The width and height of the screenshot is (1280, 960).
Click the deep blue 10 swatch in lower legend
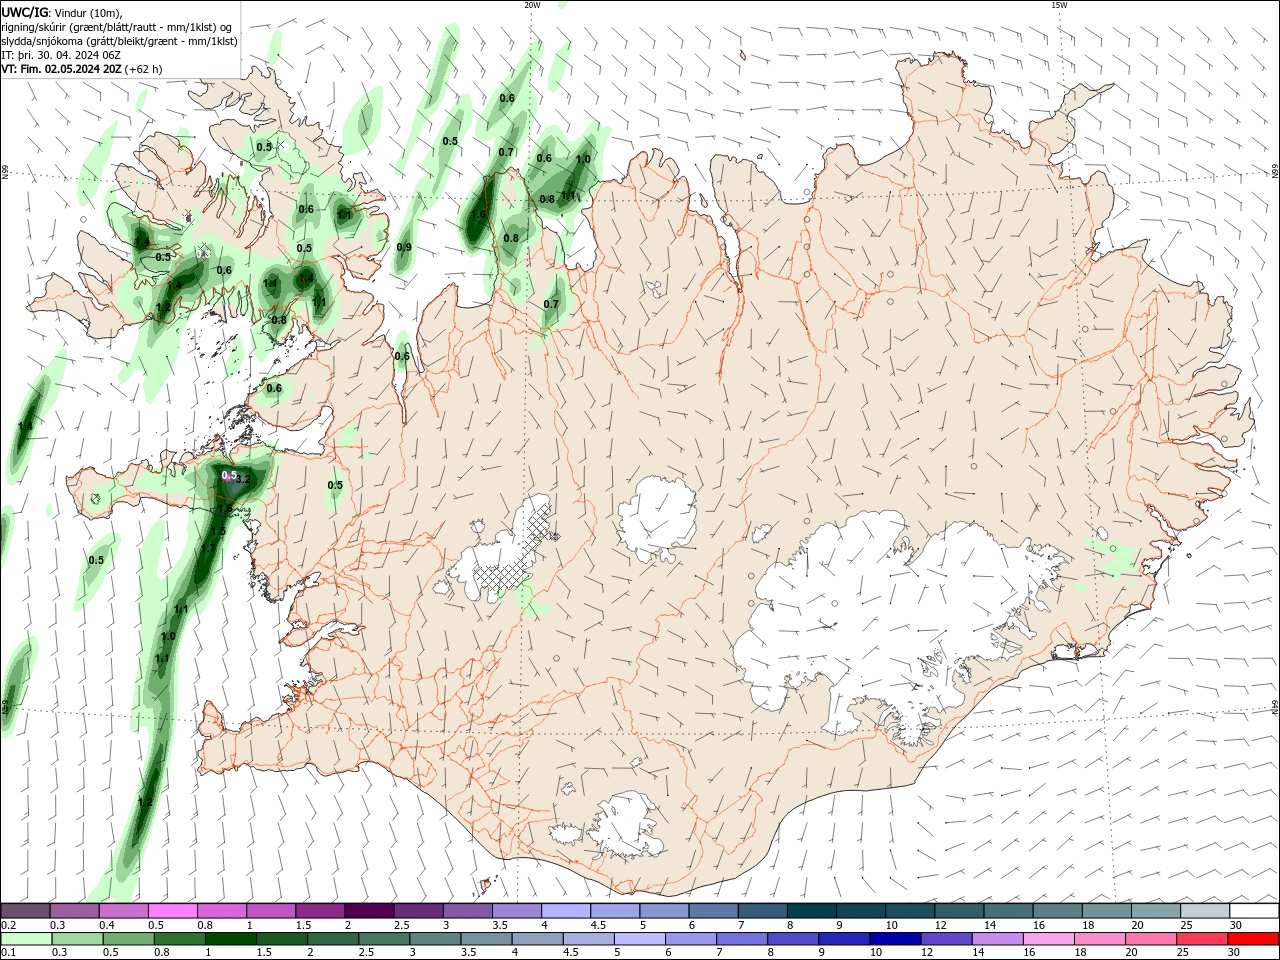895,939
